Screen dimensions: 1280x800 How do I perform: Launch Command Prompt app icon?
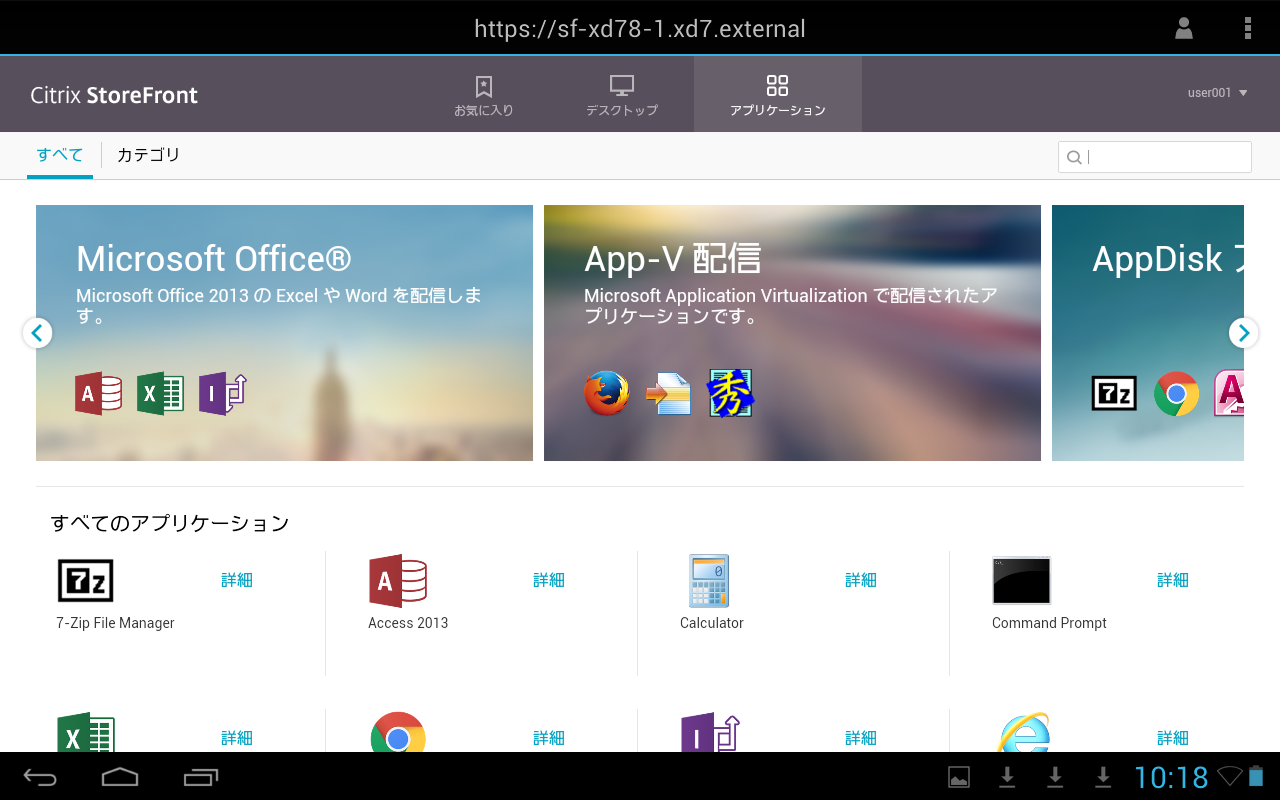pos(1021,580)
